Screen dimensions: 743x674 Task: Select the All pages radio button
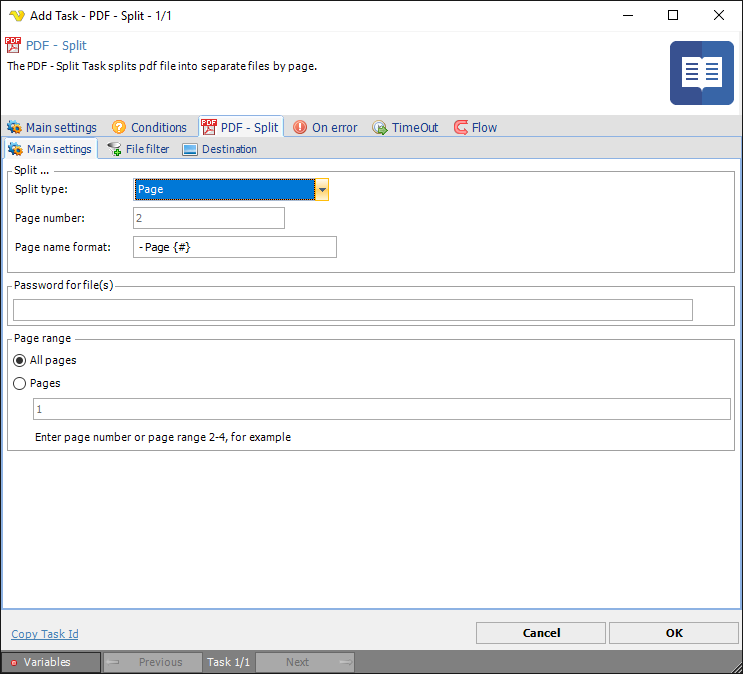[20, 360]
